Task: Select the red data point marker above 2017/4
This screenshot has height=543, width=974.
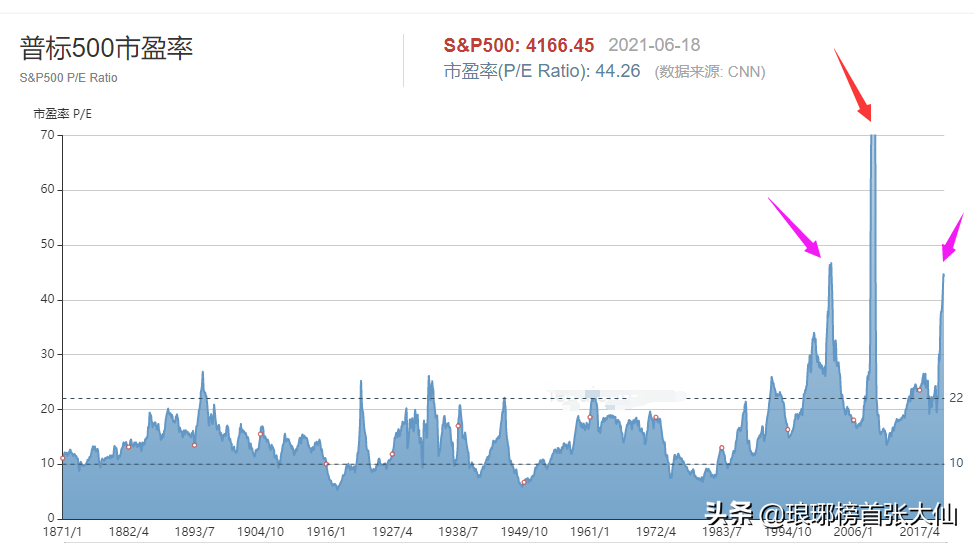Action: [x=919, y=390]
